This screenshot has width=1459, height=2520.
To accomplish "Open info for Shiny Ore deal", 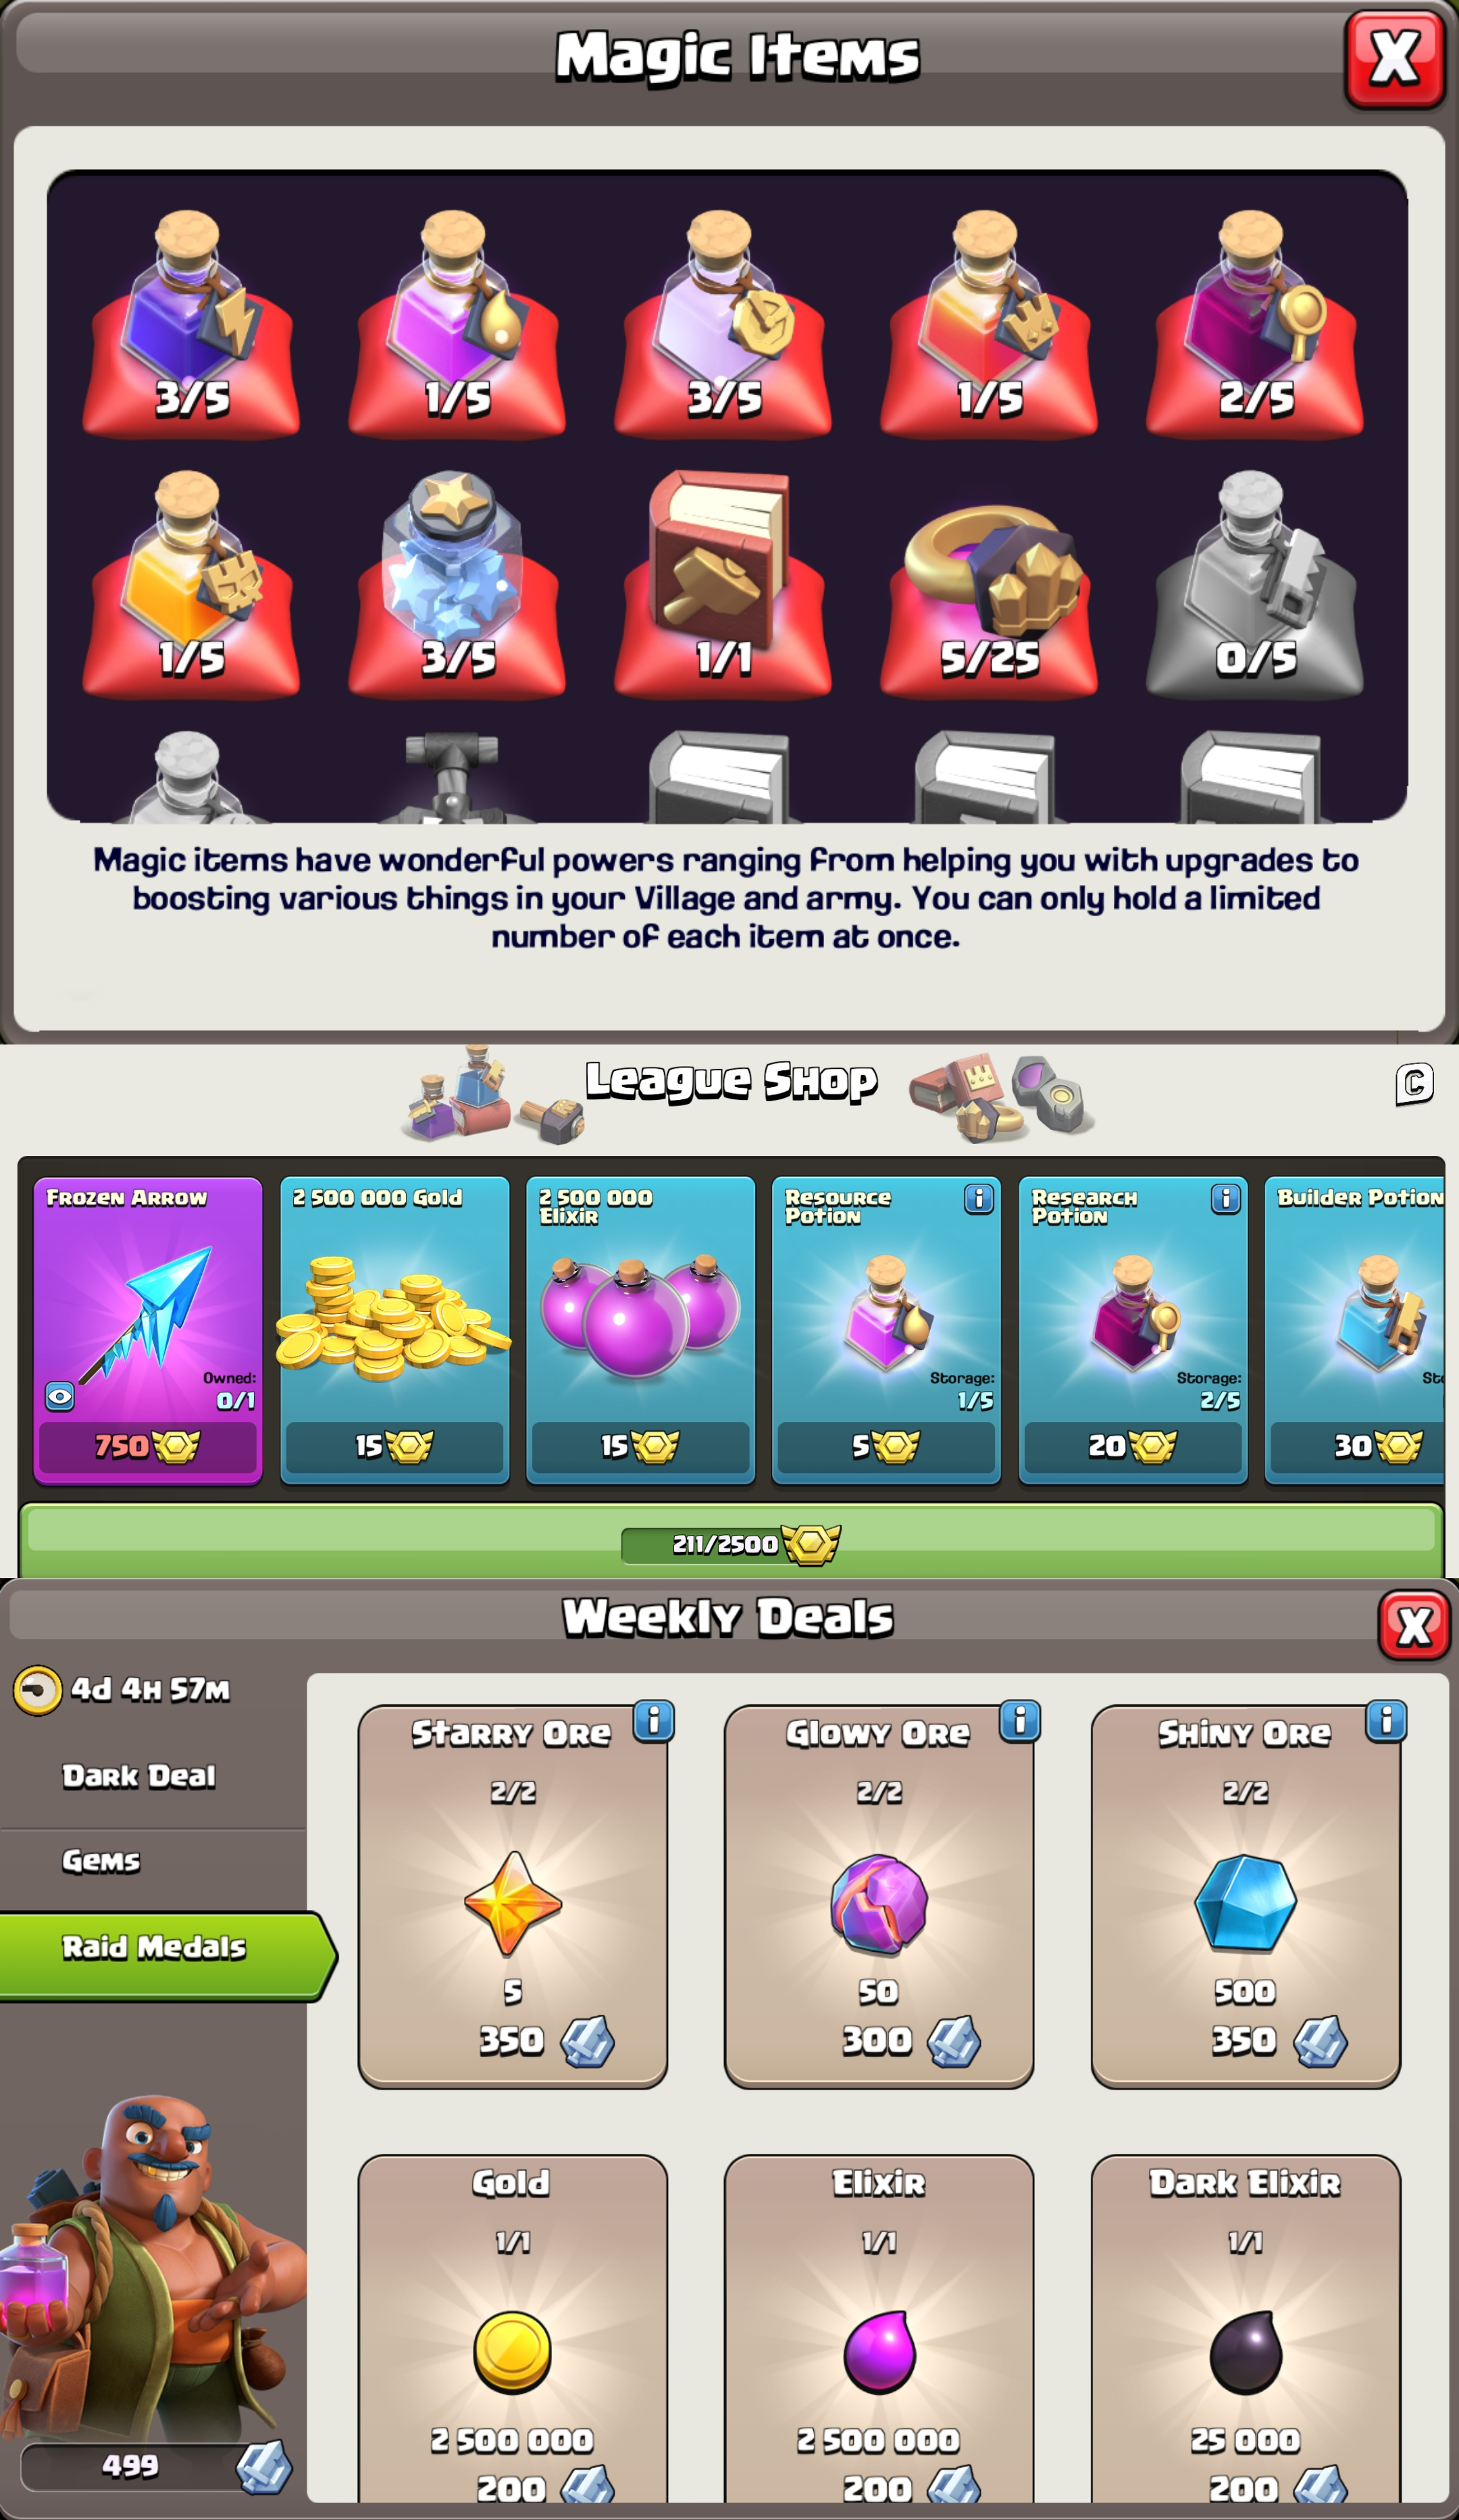I will point(1386,1721).
